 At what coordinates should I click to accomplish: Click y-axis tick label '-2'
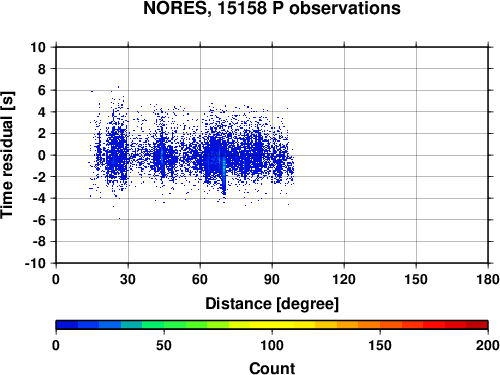pos(39,177)
